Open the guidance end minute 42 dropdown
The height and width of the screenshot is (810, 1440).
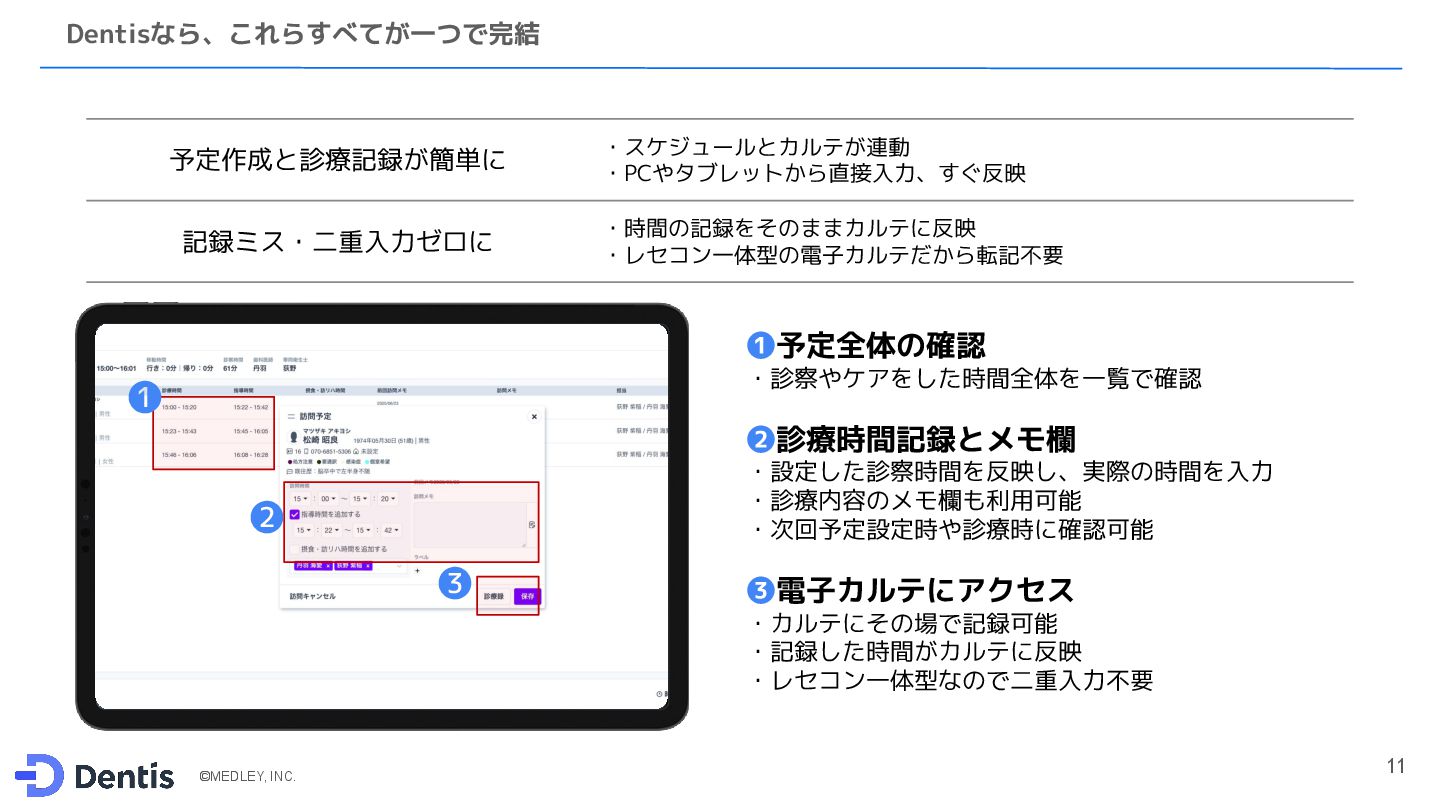[391, 530]
